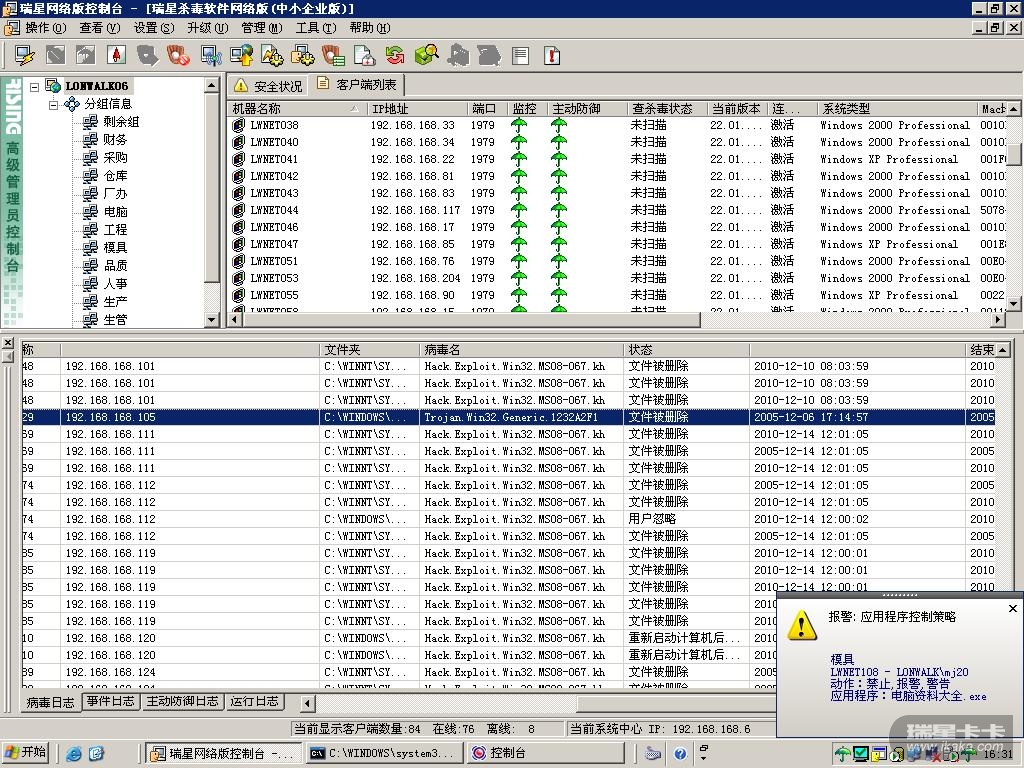Collapse the LONWALK06 root tree node

tap(35, 87)
